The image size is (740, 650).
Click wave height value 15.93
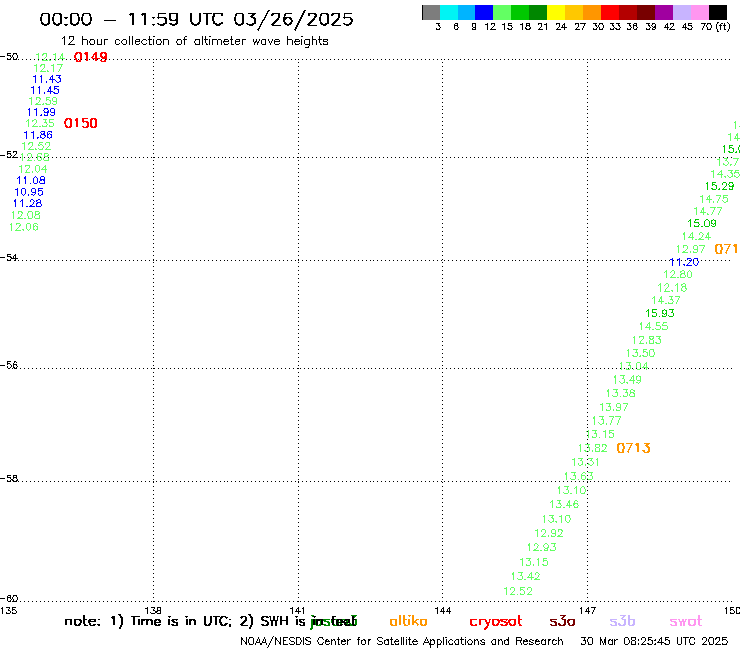[x=660, y=313]
